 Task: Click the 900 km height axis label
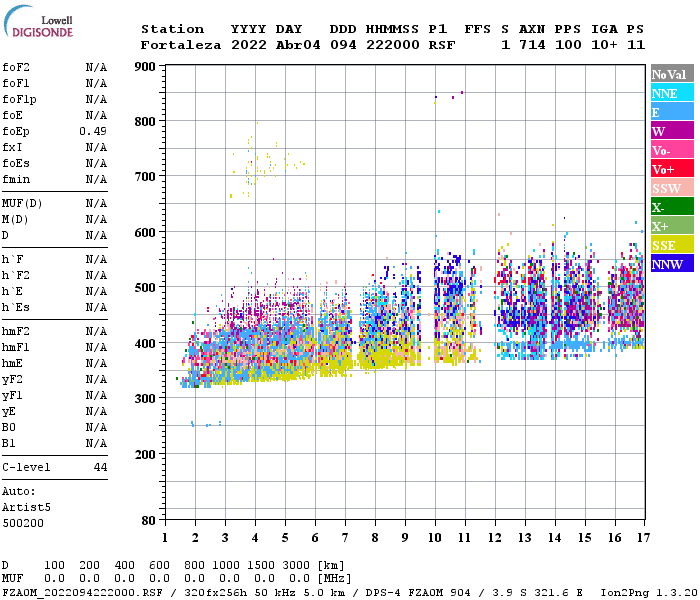pyautogui.click(x=145, y=67)
